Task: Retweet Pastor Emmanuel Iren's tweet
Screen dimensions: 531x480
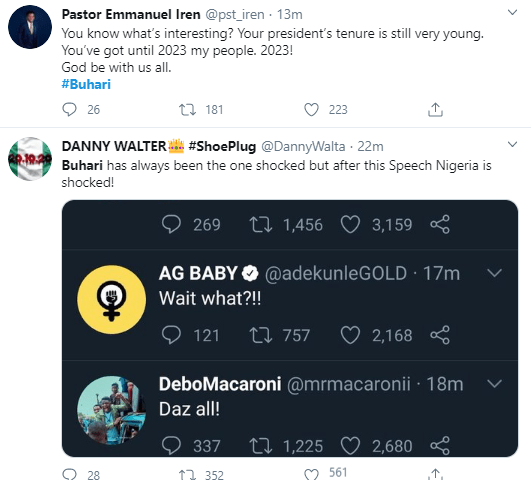Action: 187,110
